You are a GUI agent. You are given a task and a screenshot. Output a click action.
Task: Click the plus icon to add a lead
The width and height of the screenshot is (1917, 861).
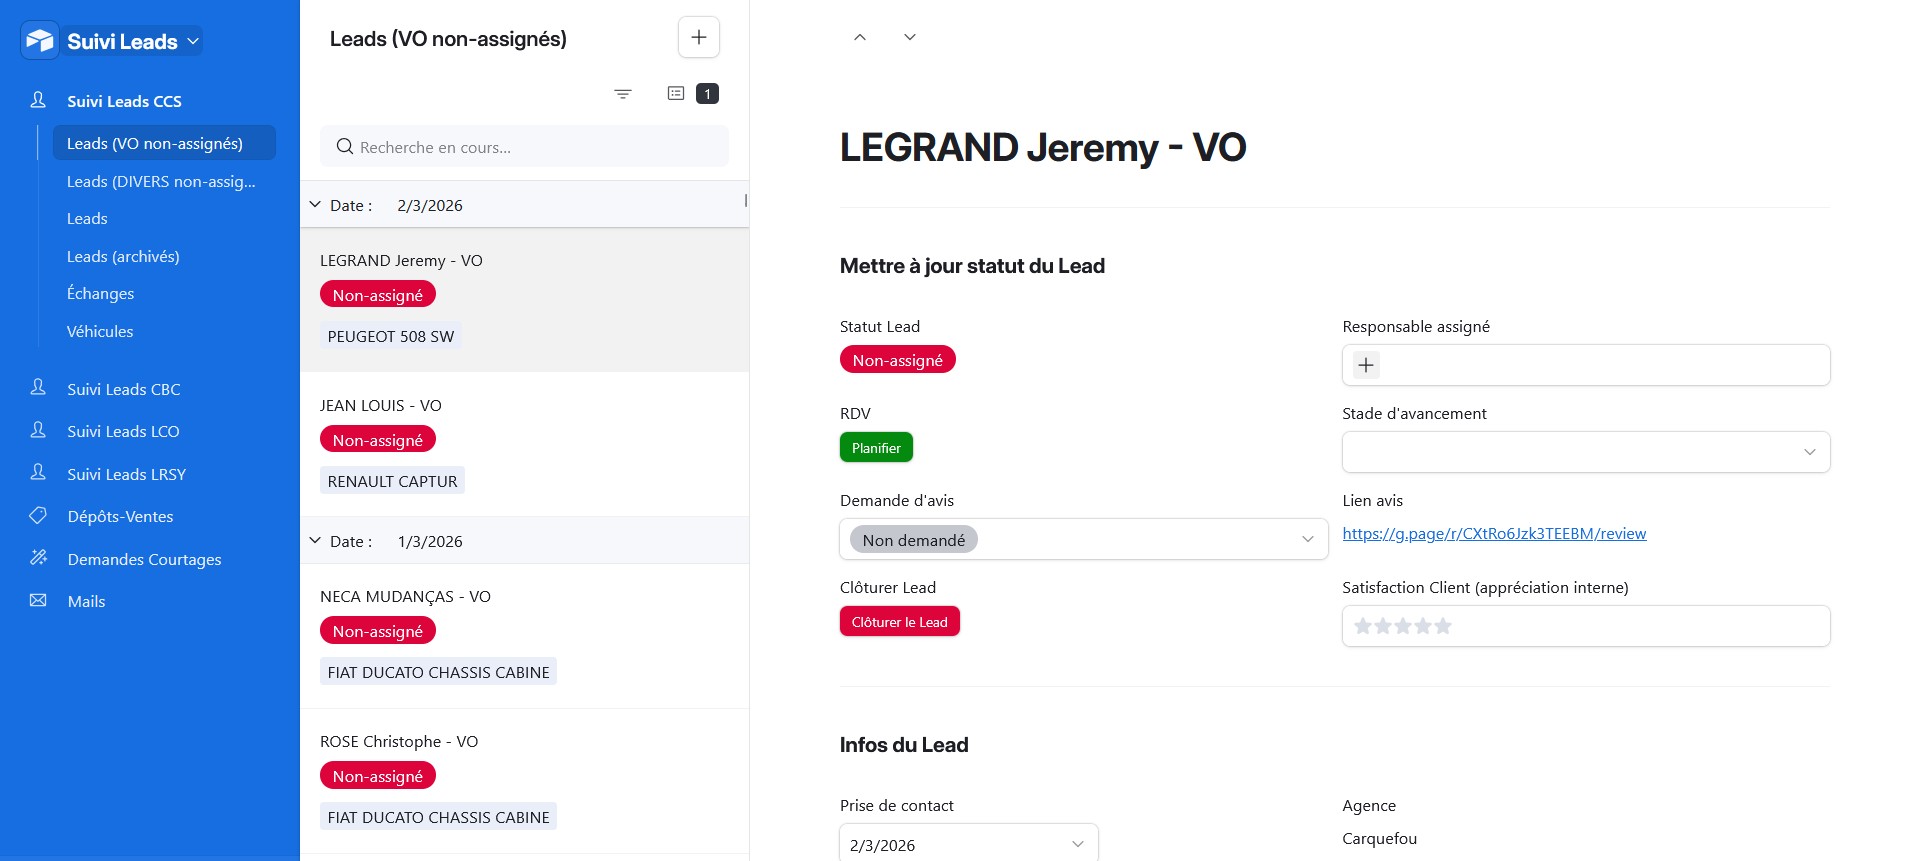tap(699, 38)
